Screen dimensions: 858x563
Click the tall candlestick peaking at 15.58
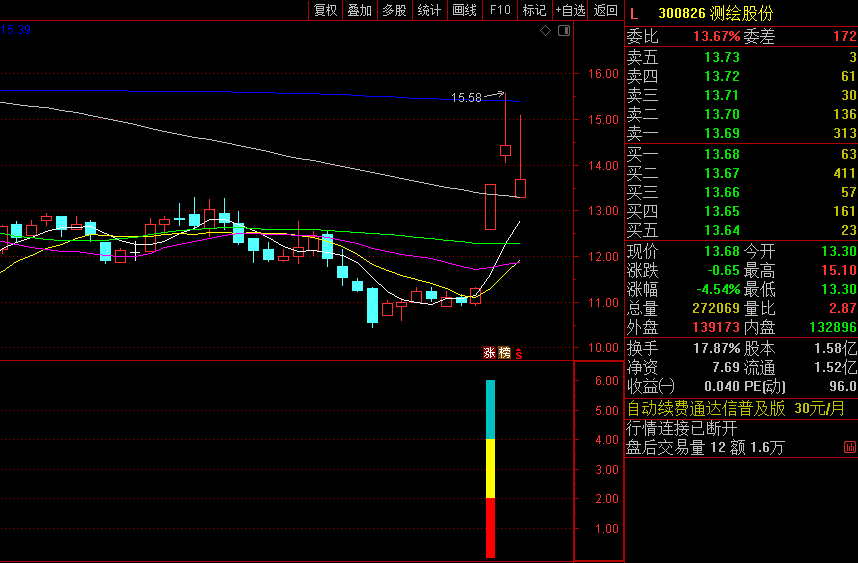tap(506, 150)
